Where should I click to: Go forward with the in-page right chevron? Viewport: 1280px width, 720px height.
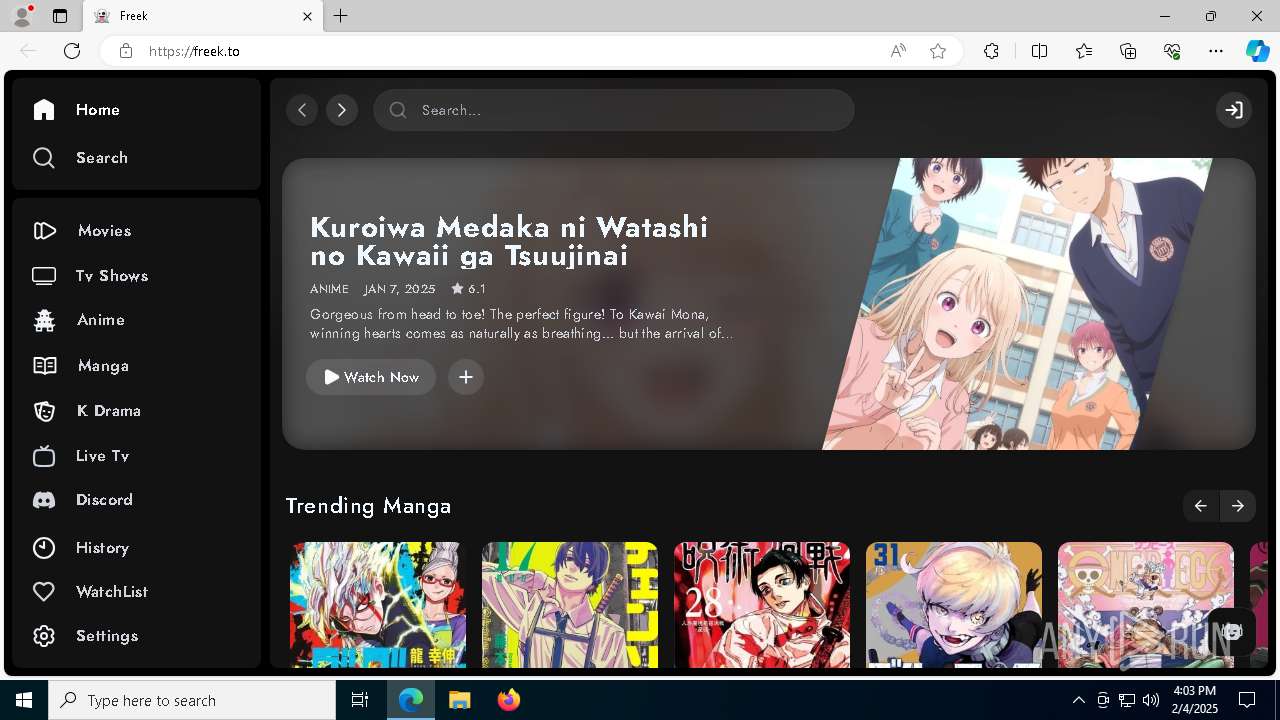pos(342,110)
